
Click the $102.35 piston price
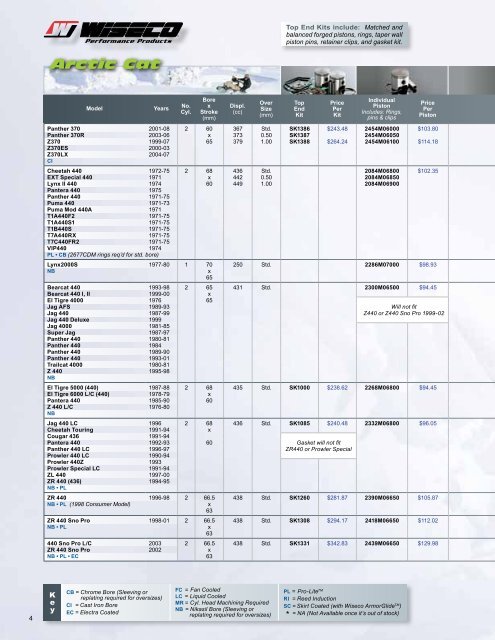coord(428,171)
